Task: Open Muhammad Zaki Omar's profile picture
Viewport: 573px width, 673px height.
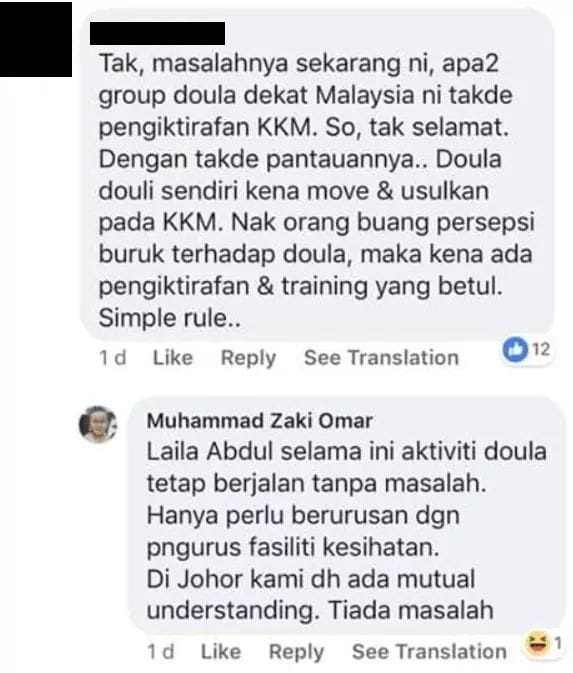Action: 98,424
